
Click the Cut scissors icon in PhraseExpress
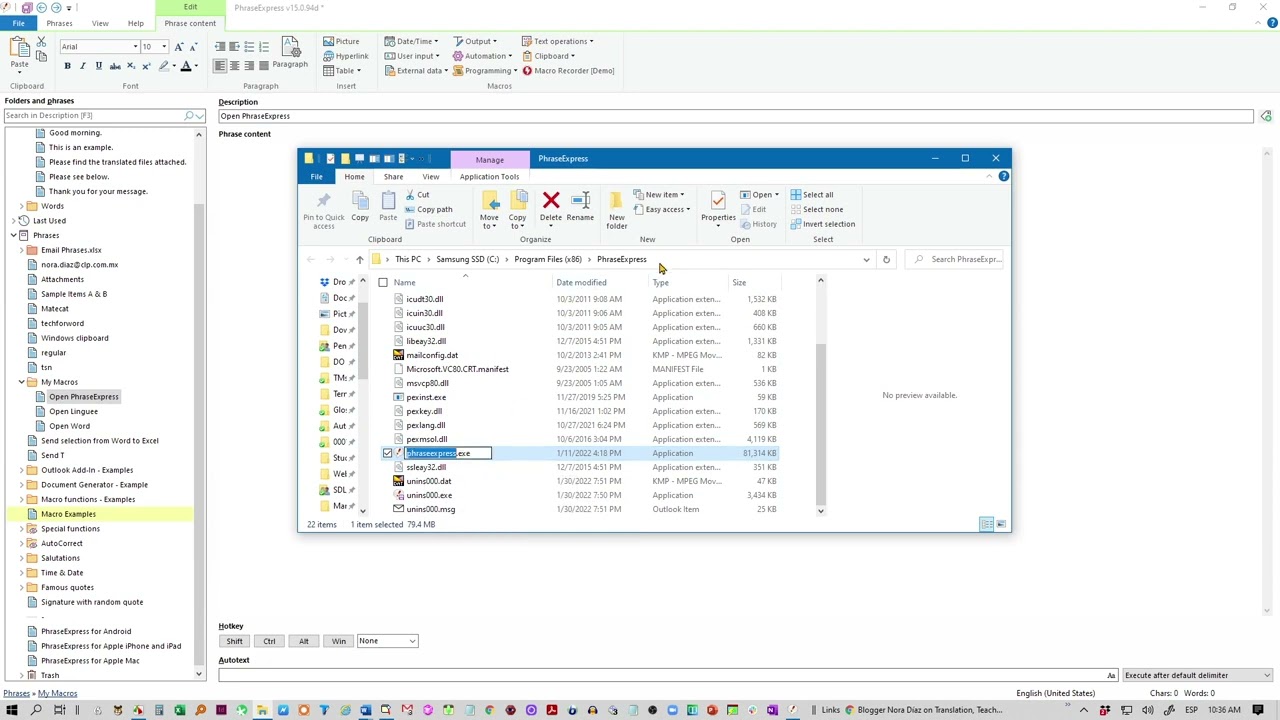pos(41,42)
